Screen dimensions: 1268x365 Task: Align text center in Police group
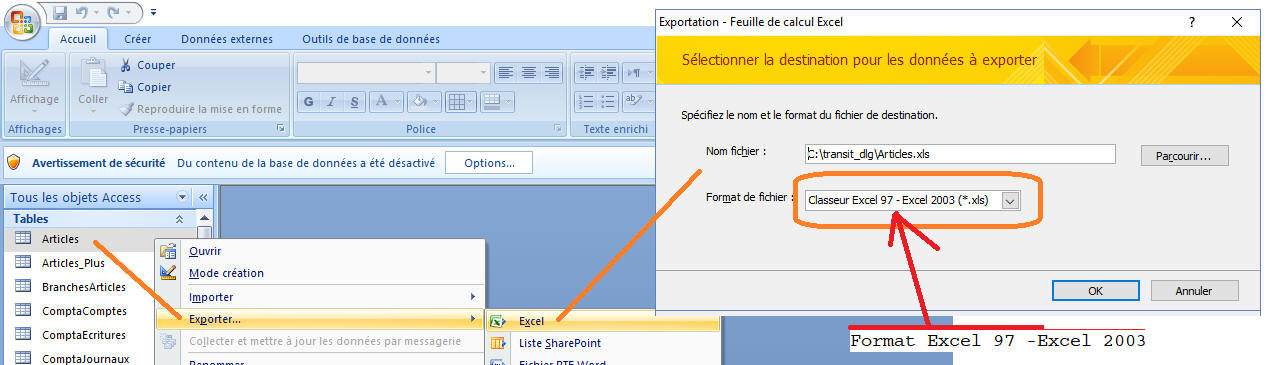pyautogui.click(x=528, y=73)
